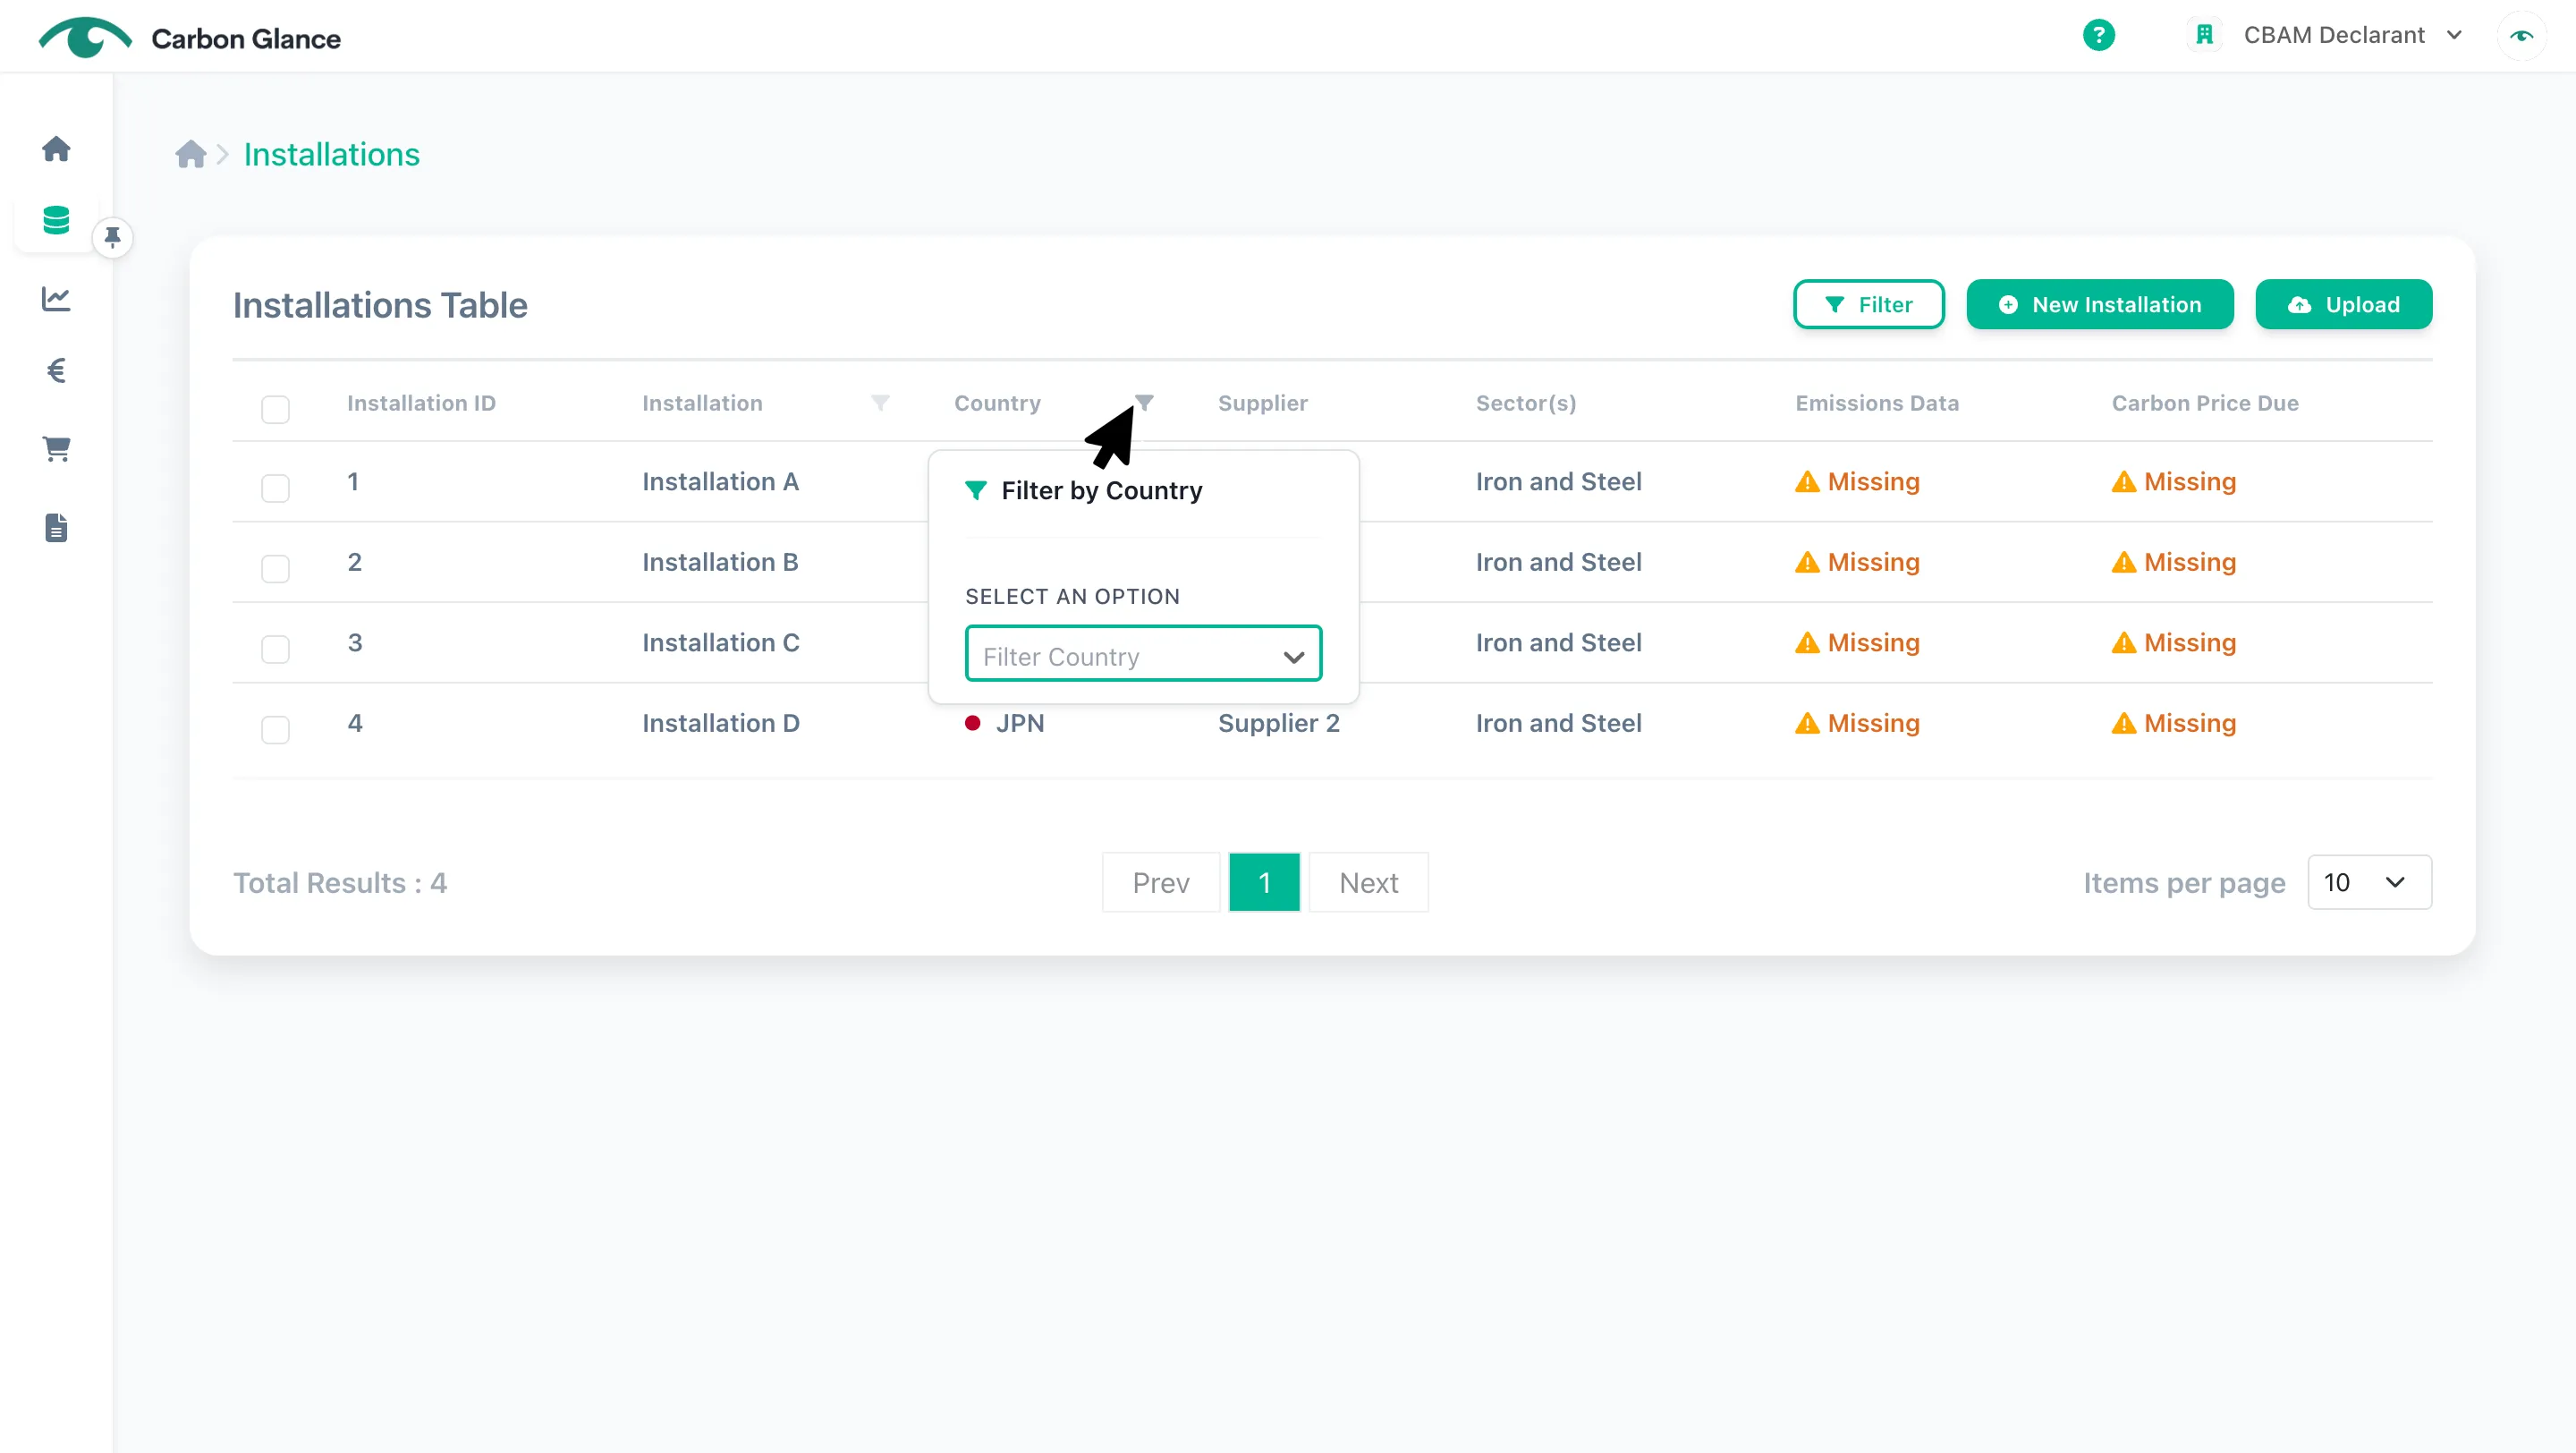This screenshot has height=1453, width=2576.
Task: Click the Installation C name cell
Action: point(720,643)
